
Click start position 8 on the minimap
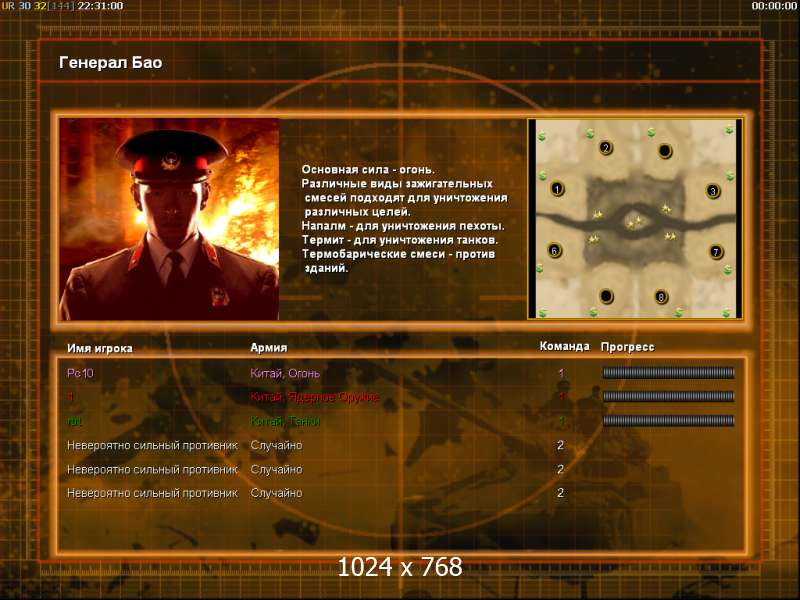pos(661,296)
